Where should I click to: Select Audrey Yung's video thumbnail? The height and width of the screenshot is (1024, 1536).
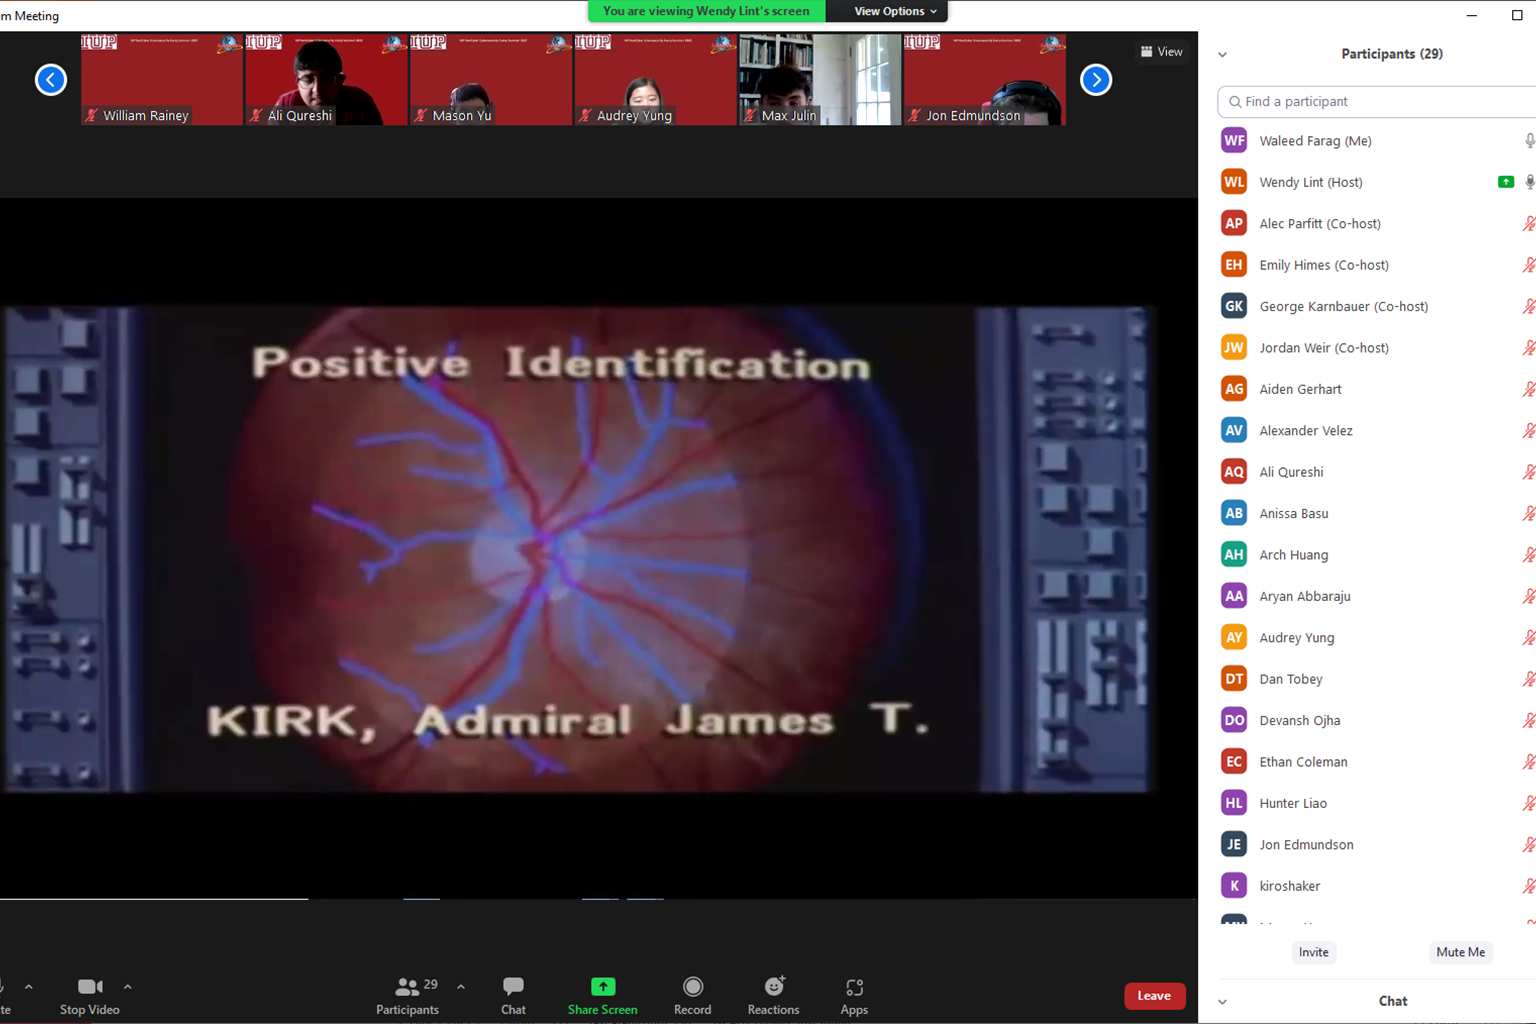[x=655, y=80]
